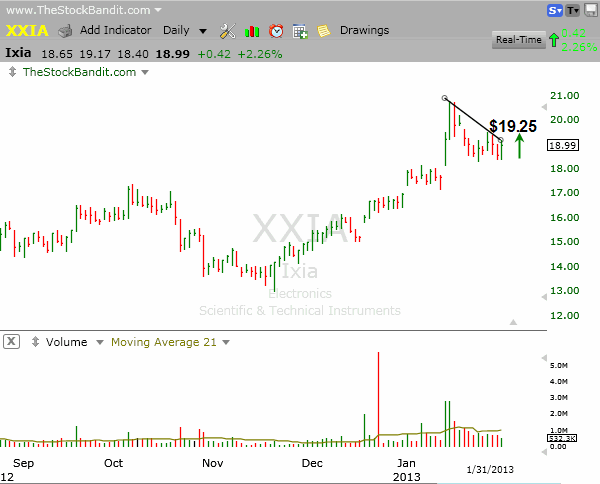Click the Real-Time button
This screenshot has width=600, height=484.
point(518,39)
